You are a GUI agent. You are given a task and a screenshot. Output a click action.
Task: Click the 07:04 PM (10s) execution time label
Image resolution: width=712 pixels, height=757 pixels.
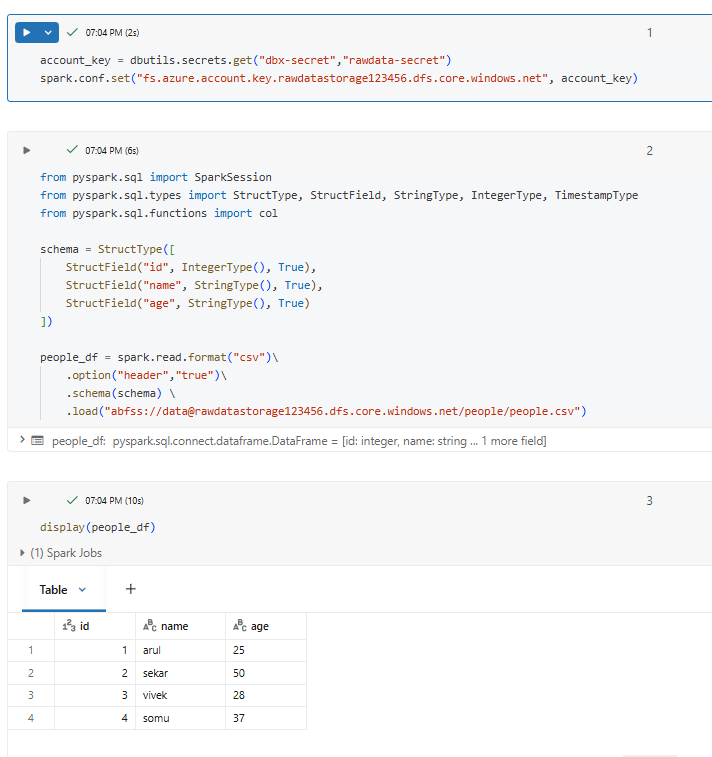click(114, 500)
